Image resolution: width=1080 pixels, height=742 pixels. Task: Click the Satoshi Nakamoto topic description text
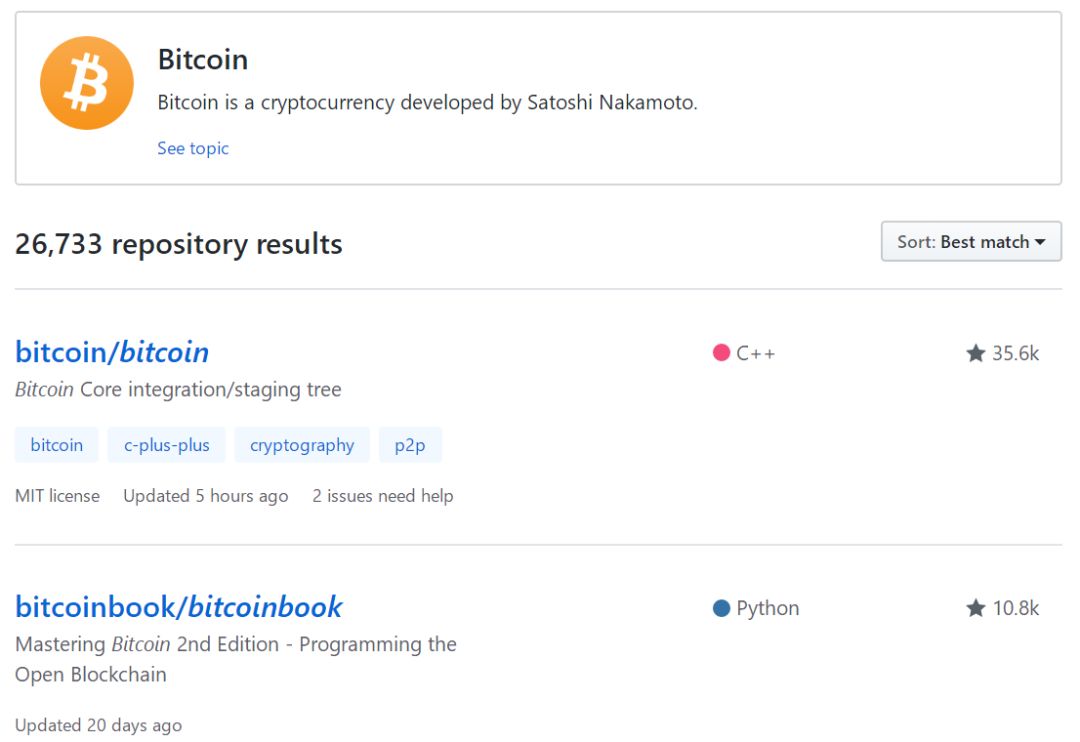tap(428, 103)
